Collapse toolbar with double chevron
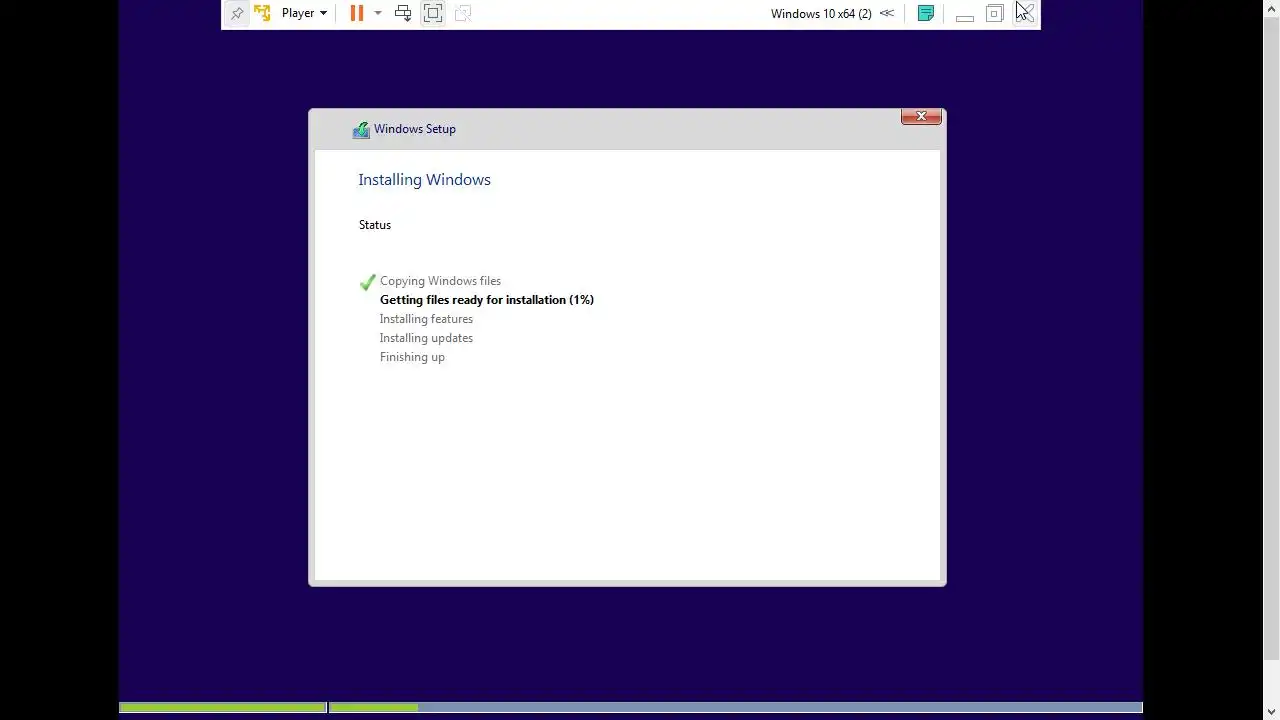 point(887,13)
